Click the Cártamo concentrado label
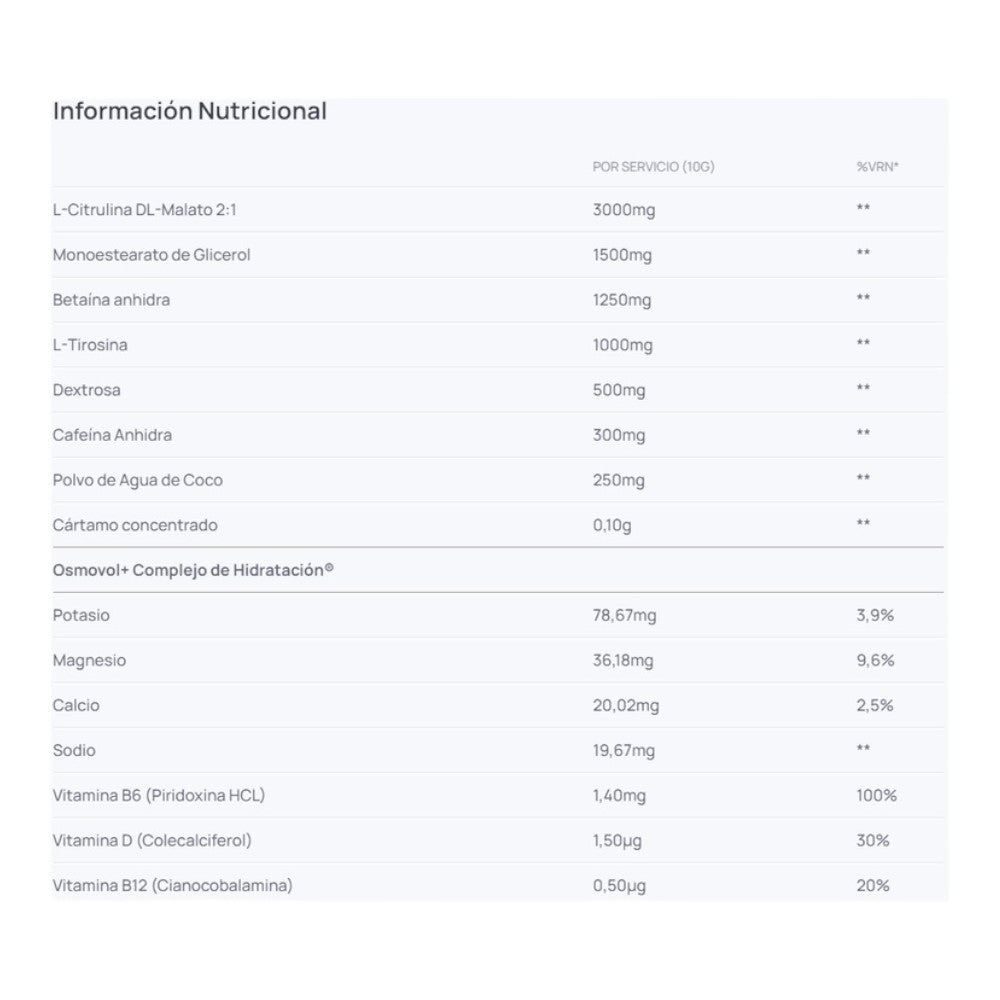Image resolution: width=1000 pixels, height=1000 pixels. point(134,525)
